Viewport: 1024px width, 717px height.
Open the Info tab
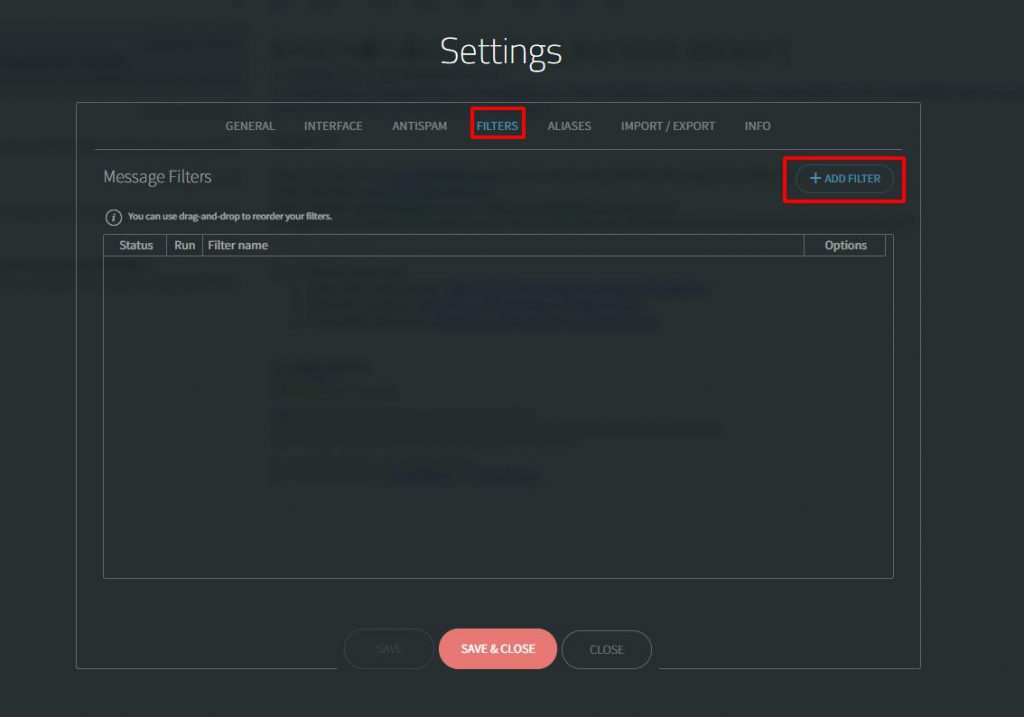coord(757,126)
